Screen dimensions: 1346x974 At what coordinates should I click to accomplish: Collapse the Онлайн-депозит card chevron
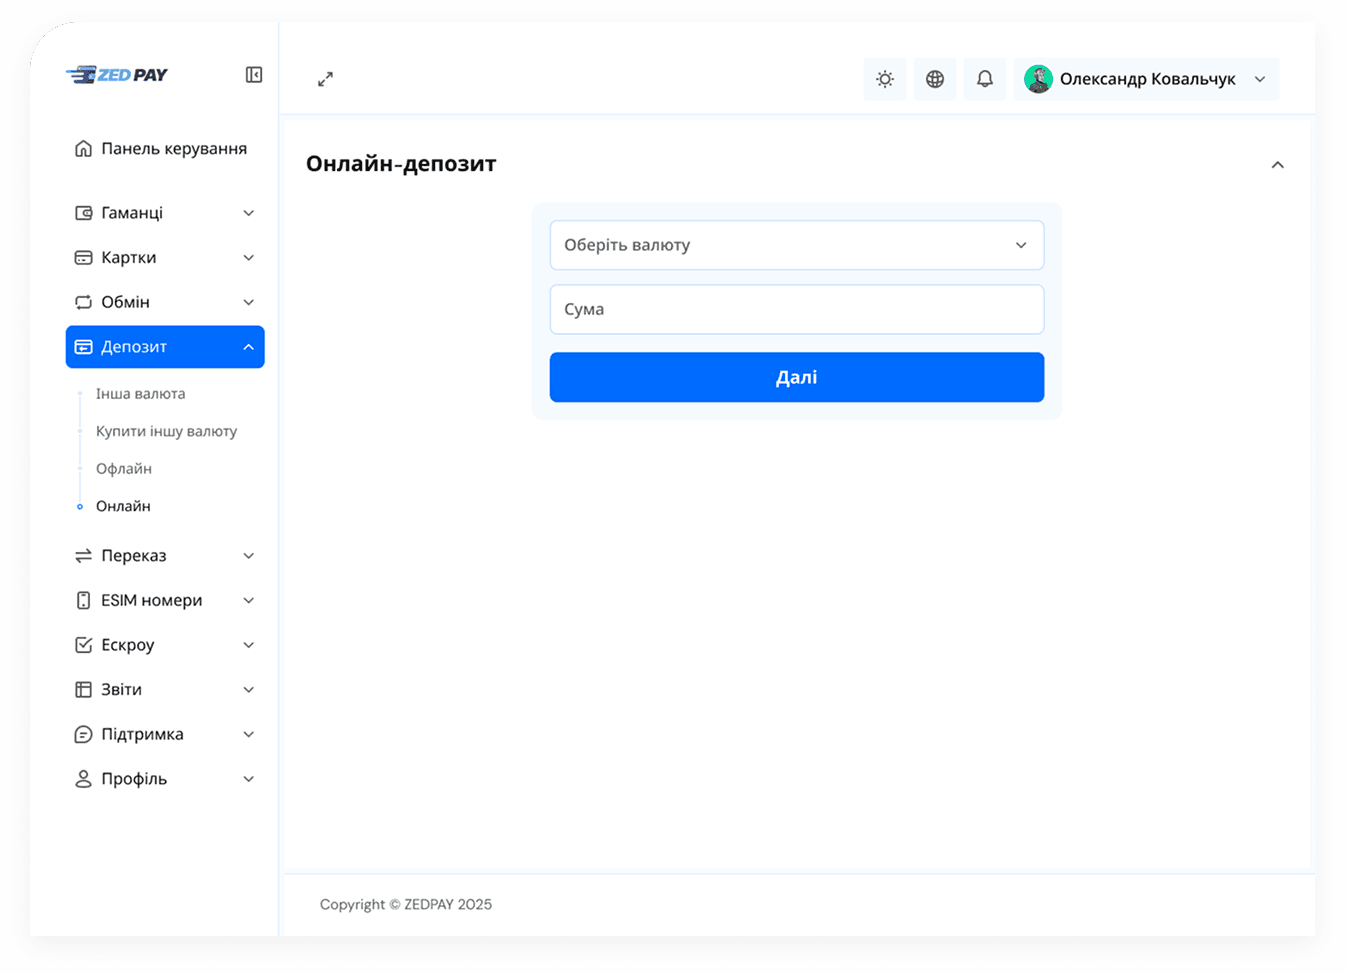[x=1278, y=165]
